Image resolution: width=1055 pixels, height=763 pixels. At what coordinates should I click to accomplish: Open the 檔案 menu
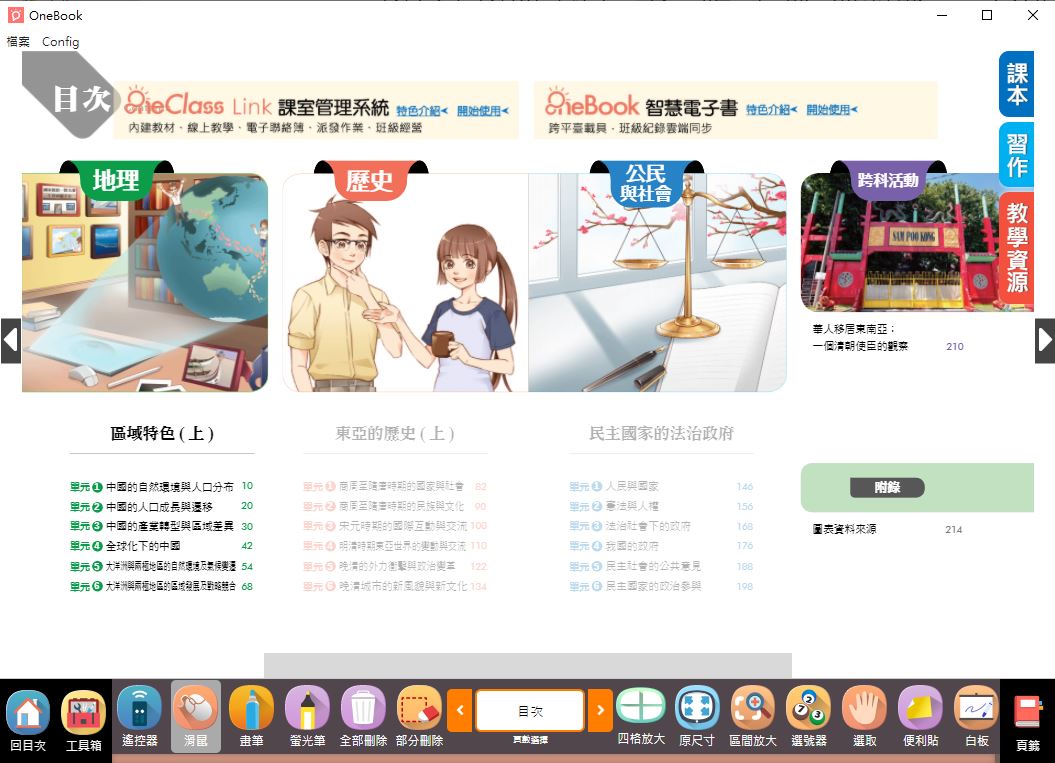click(x=18, y=42)
